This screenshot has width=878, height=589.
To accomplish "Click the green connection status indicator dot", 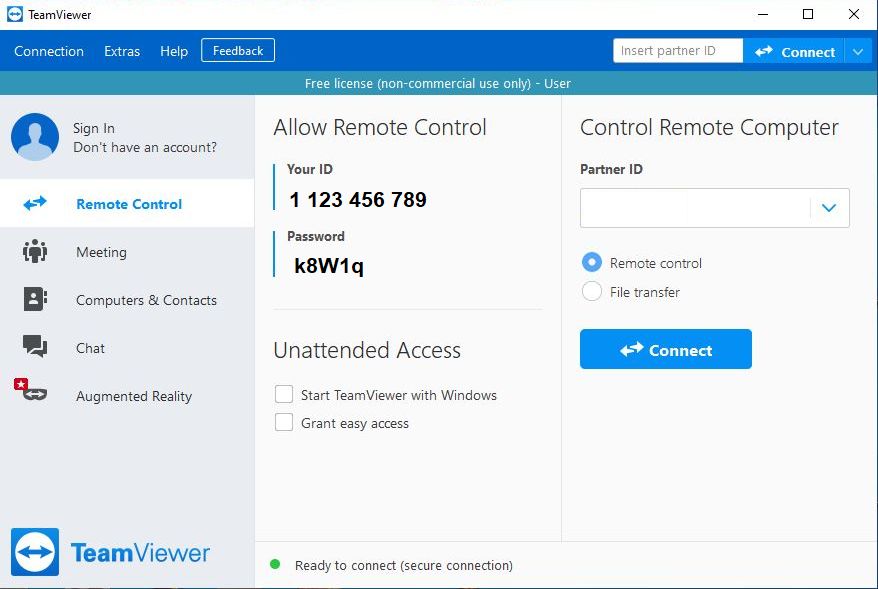I will [x=275, y=565].
